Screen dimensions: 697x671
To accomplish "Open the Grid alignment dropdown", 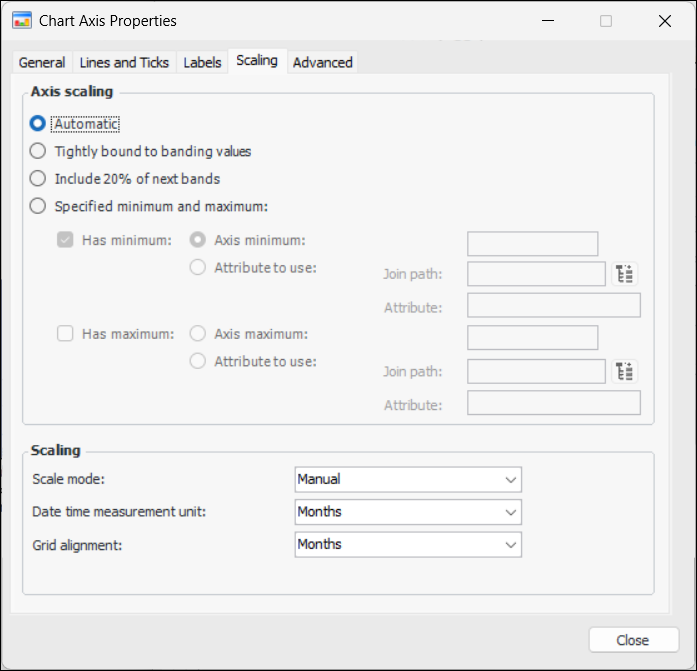I will click(408, 545).
